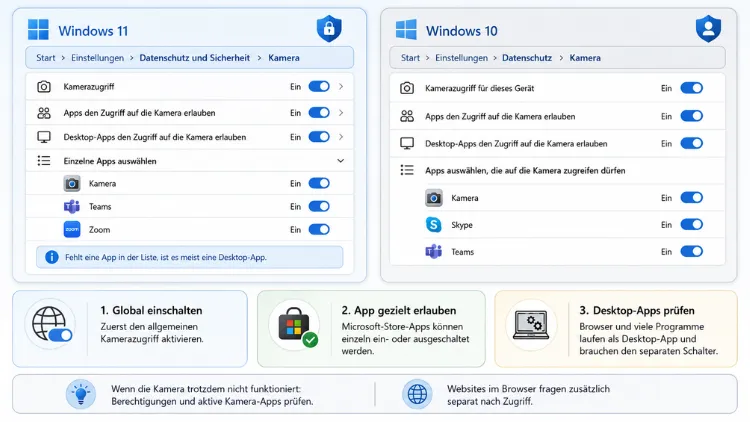Image resolution: width=750 pixels, height=422 pixels.
Task: Click people icon beside Apps den Zugriff, Windows 11
Action: pos(44,113)
